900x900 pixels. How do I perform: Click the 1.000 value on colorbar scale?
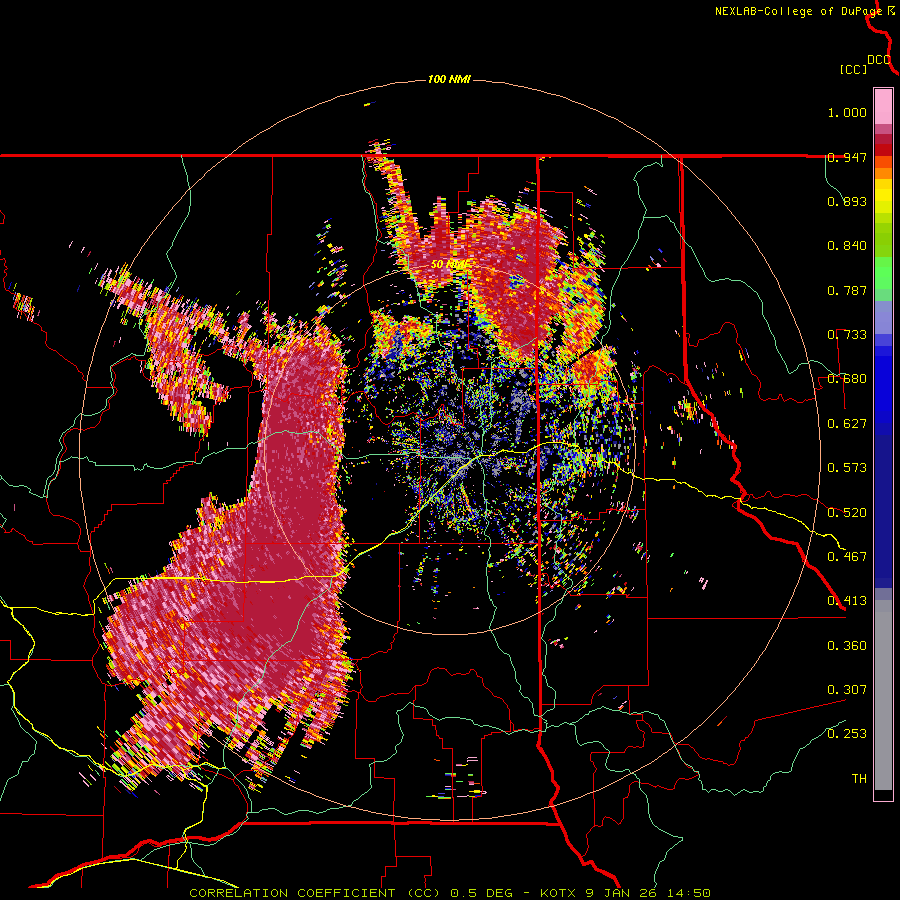point(847,112)
